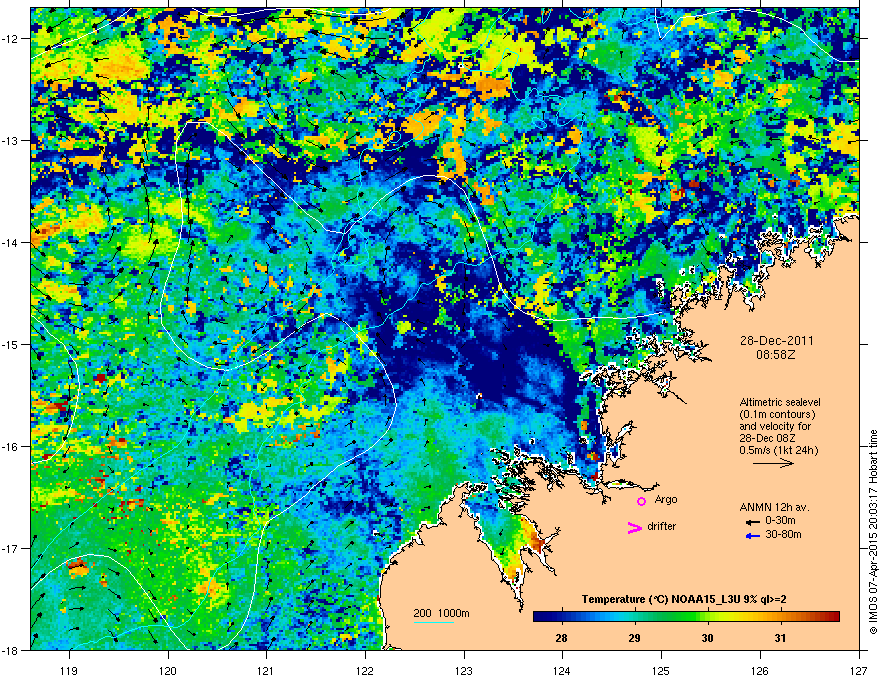Viewport: 880px width, 680px height.
Task: Click the temperature colour bar
Action: pyautogui.click(x=686, y=617)
